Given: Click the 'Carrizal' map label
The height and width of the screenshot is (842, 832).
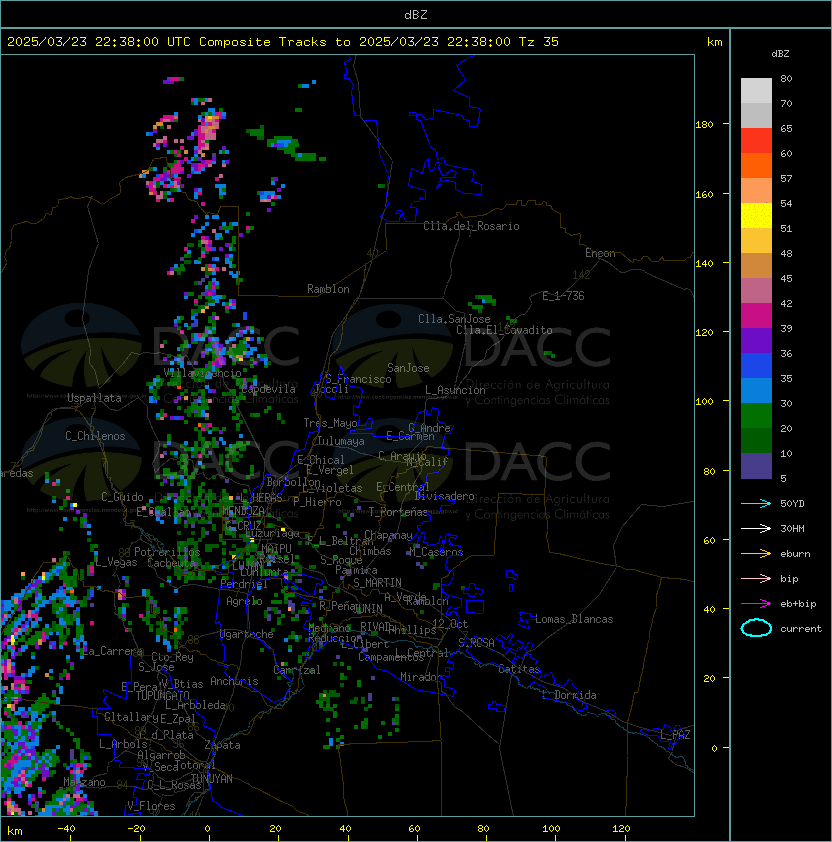Looking at the screenshot, I should point(296,670).
